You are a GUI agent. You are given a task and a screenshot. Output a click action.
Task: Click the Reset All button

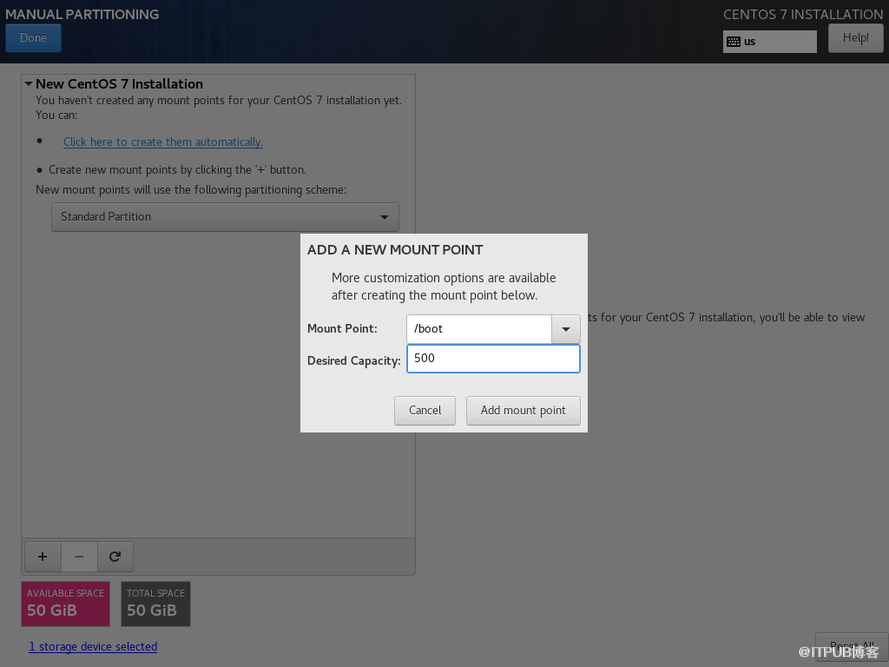(x=851, y=646)
